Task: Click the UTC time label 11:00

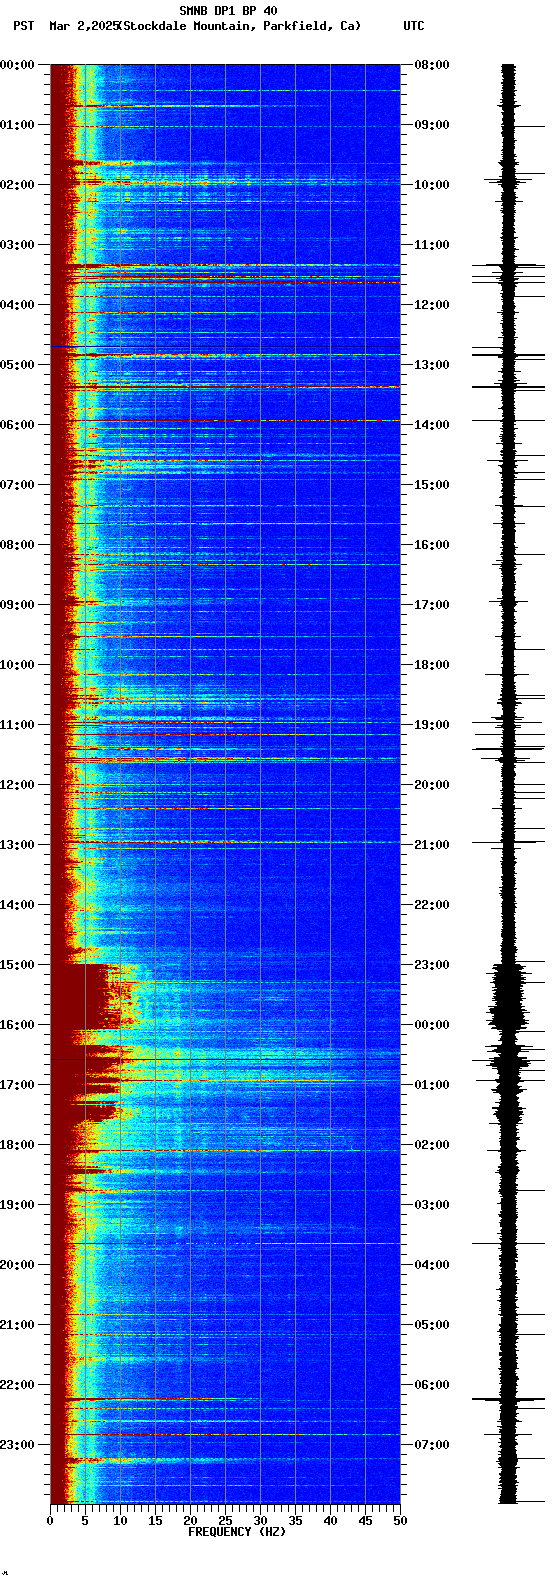Action: coord(432,245)
